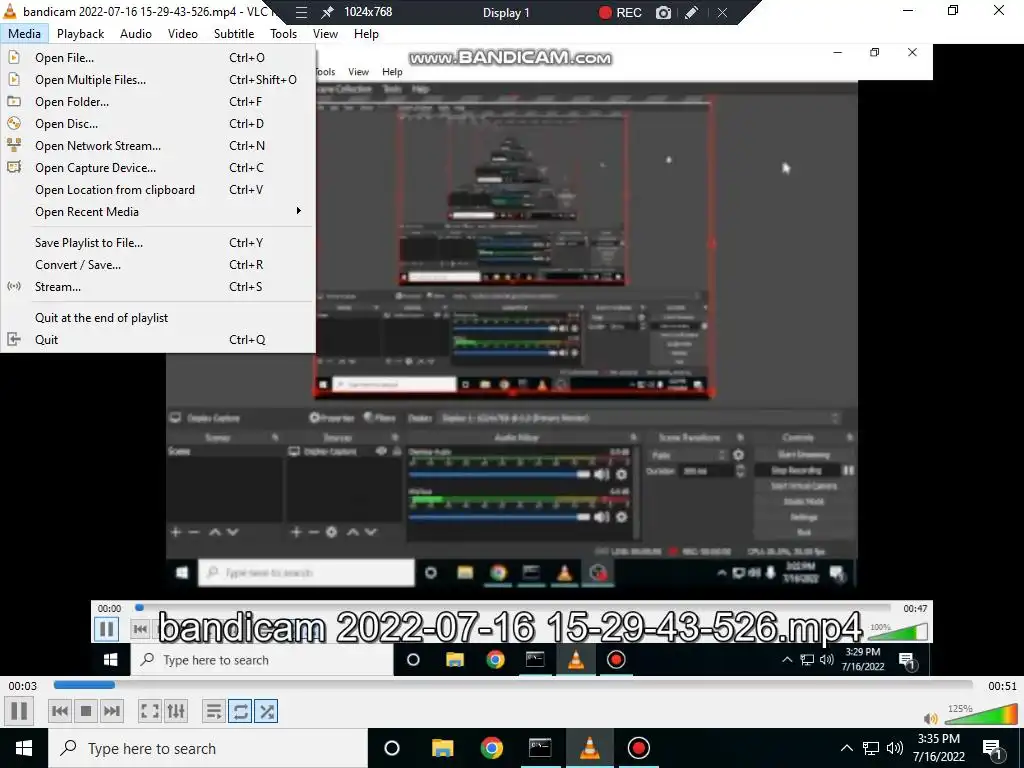Skip to previous media in playlist
1024x768 pixels.
pos(59,711)
